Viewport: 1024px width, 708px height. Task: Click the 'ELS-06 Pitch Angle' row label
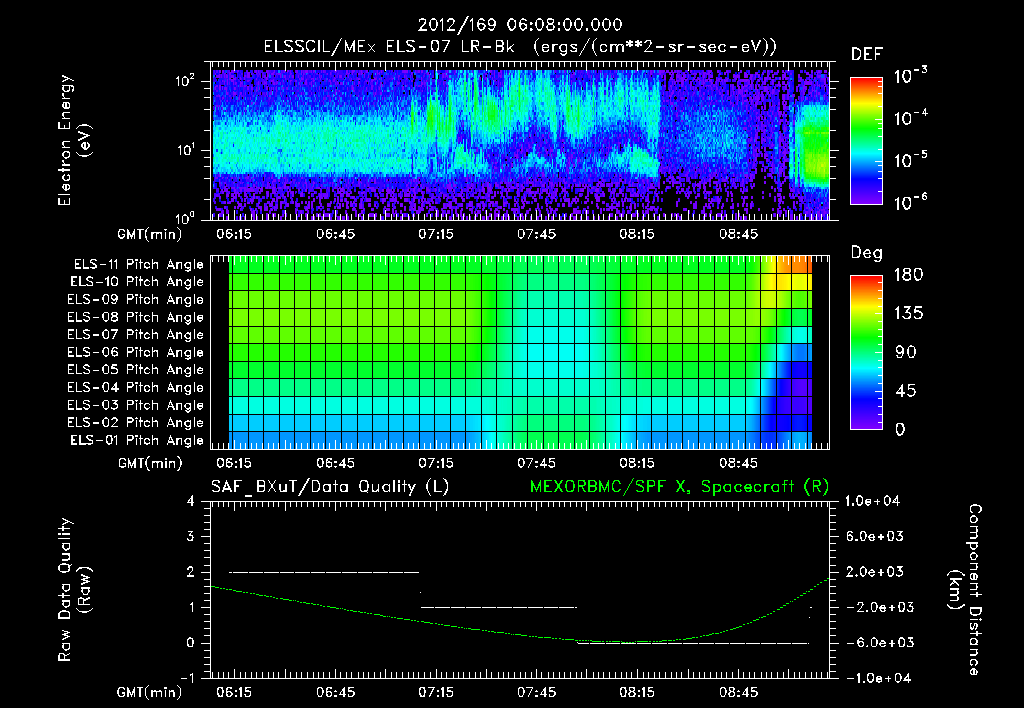click(136, 353)
